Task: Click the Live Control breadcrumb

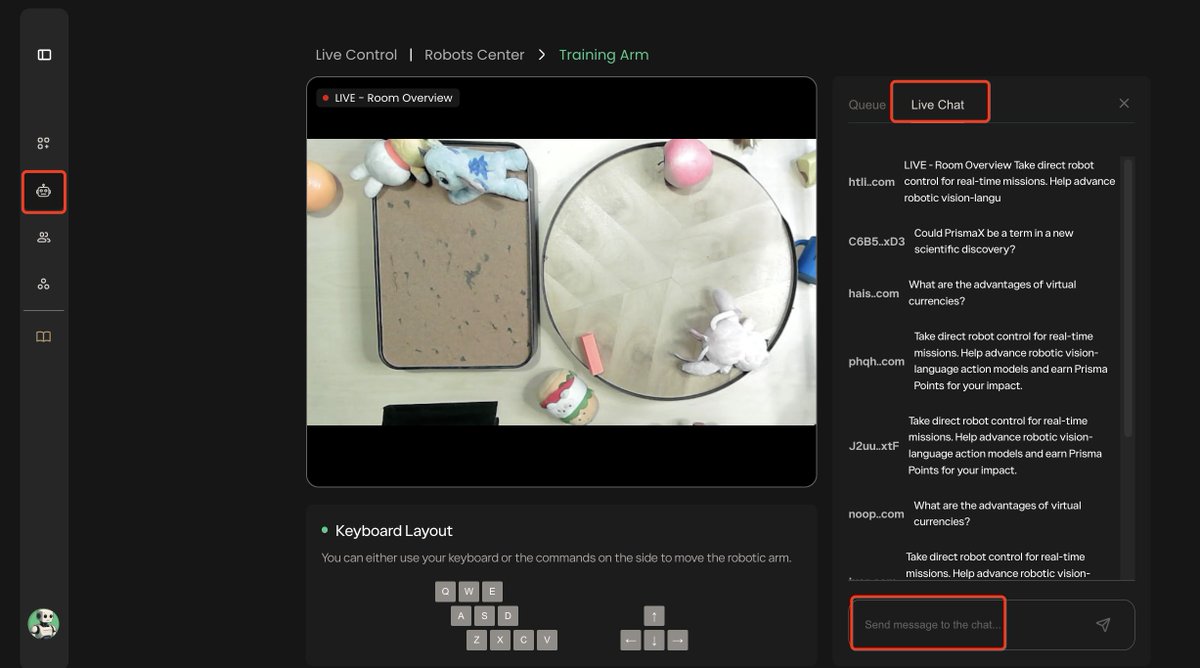Action: coord(356,55)
